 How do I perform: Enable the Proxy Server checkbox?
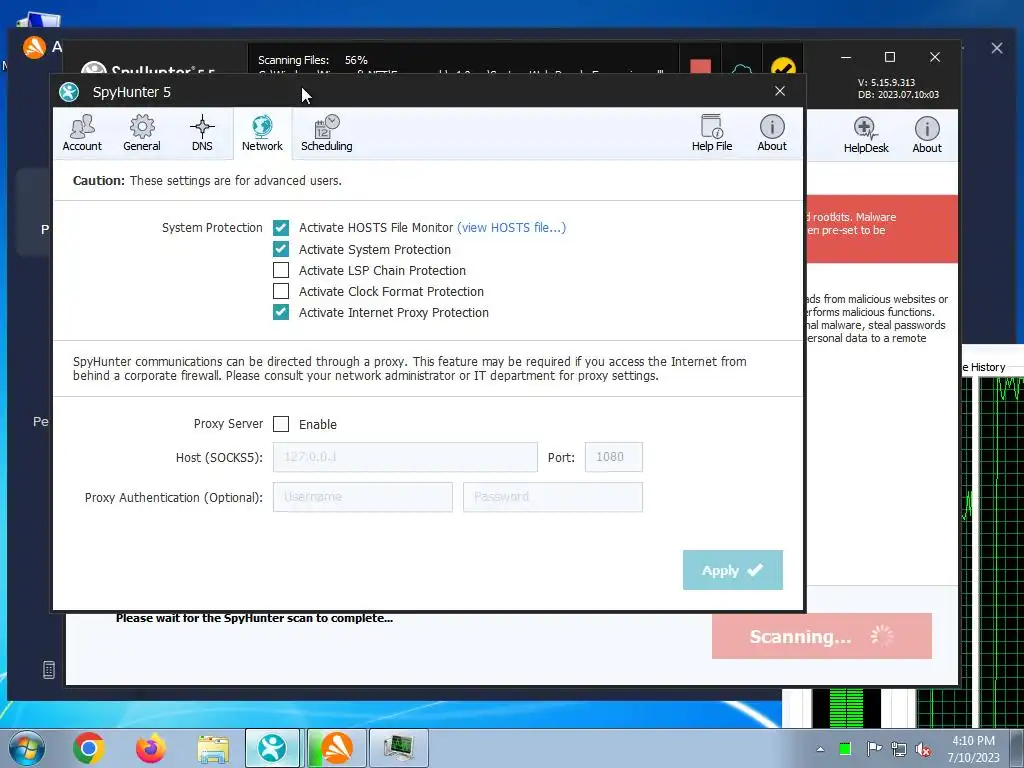pyautogui.click(x=281, y=424)
